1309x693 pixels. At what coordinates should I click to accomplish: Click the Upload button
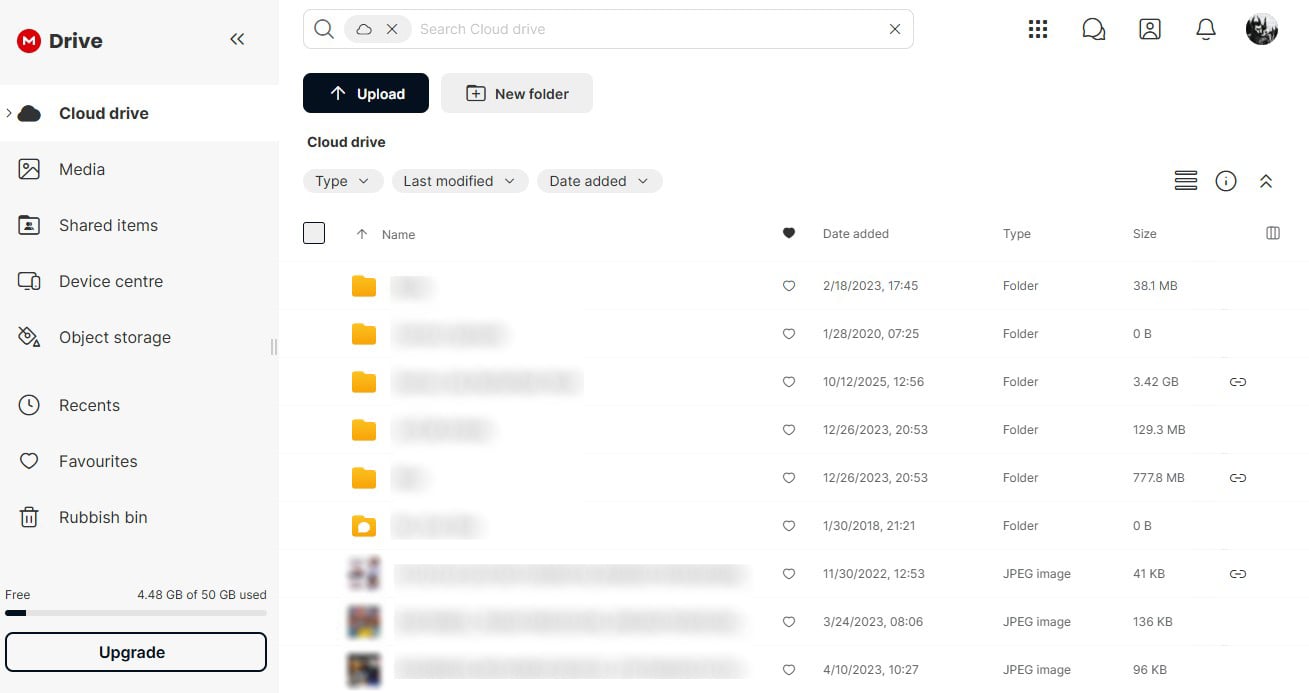click(x=366, y=93)
